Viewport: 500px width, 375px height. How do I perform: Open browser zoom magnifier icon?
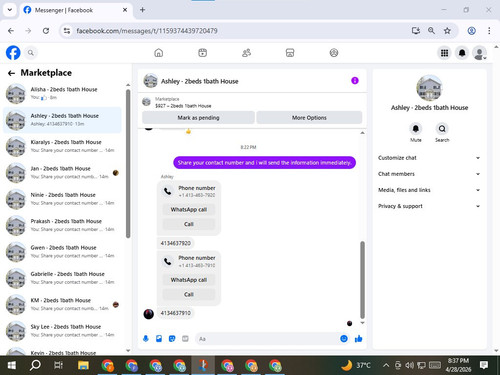pyautogui.click(x=431, y=31)
